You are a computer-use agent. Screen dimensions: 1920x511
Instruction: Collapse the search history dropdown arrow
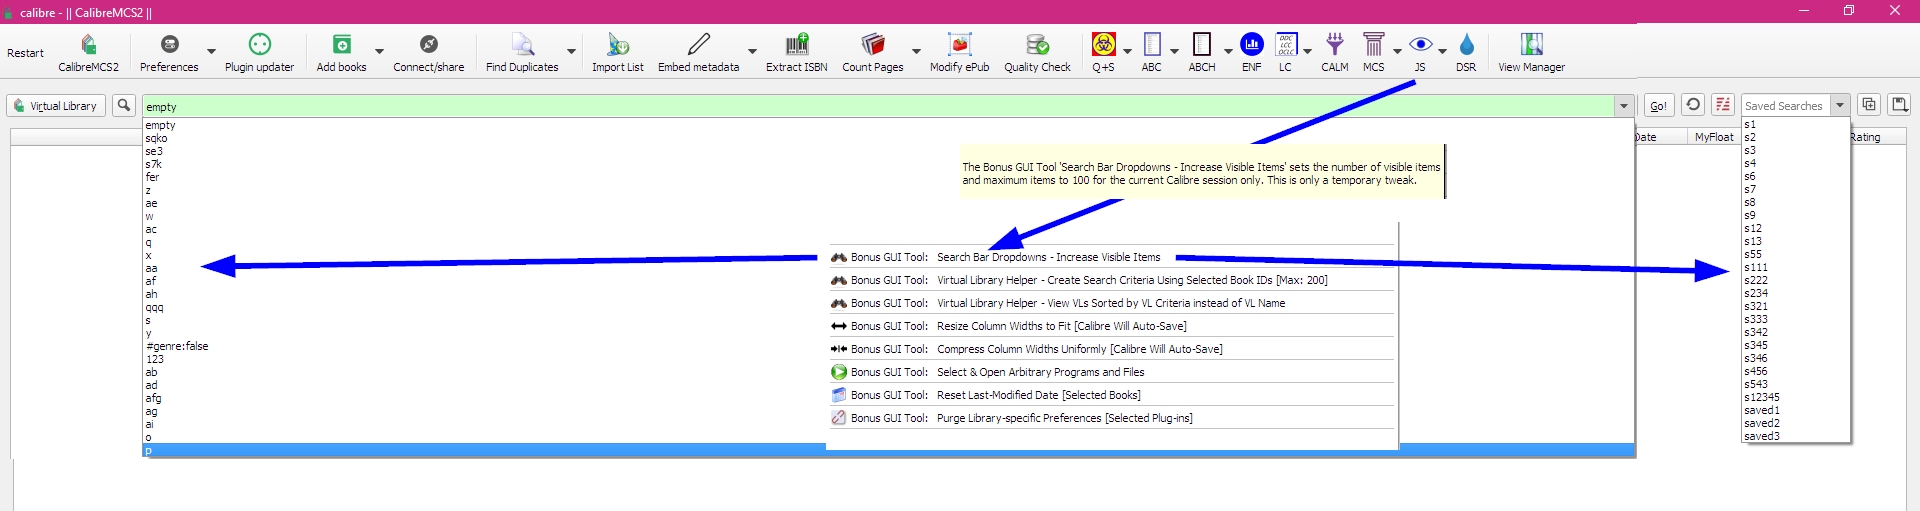[x=1624, y=106]
